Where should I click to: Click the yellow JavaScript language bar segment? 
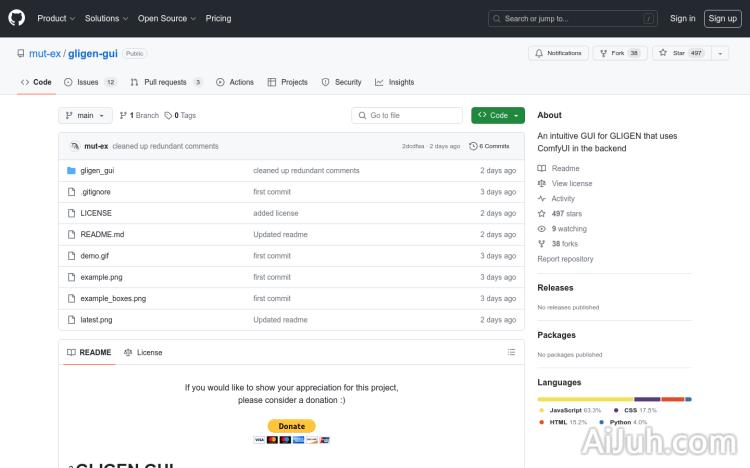pos(585,399)
